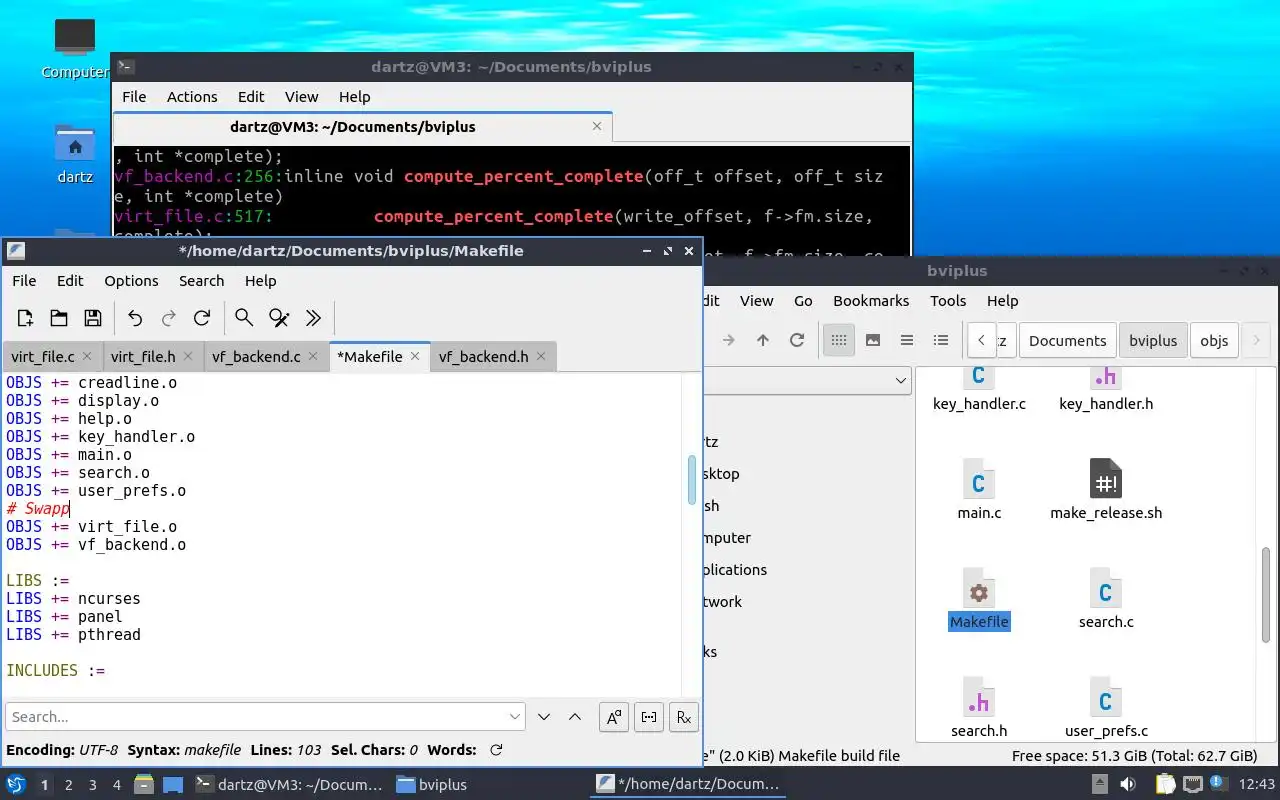This screenshot has height=800, width=1280.
Task: Open the Find magnifier in editor toolbar
Action: coord(244,318)
